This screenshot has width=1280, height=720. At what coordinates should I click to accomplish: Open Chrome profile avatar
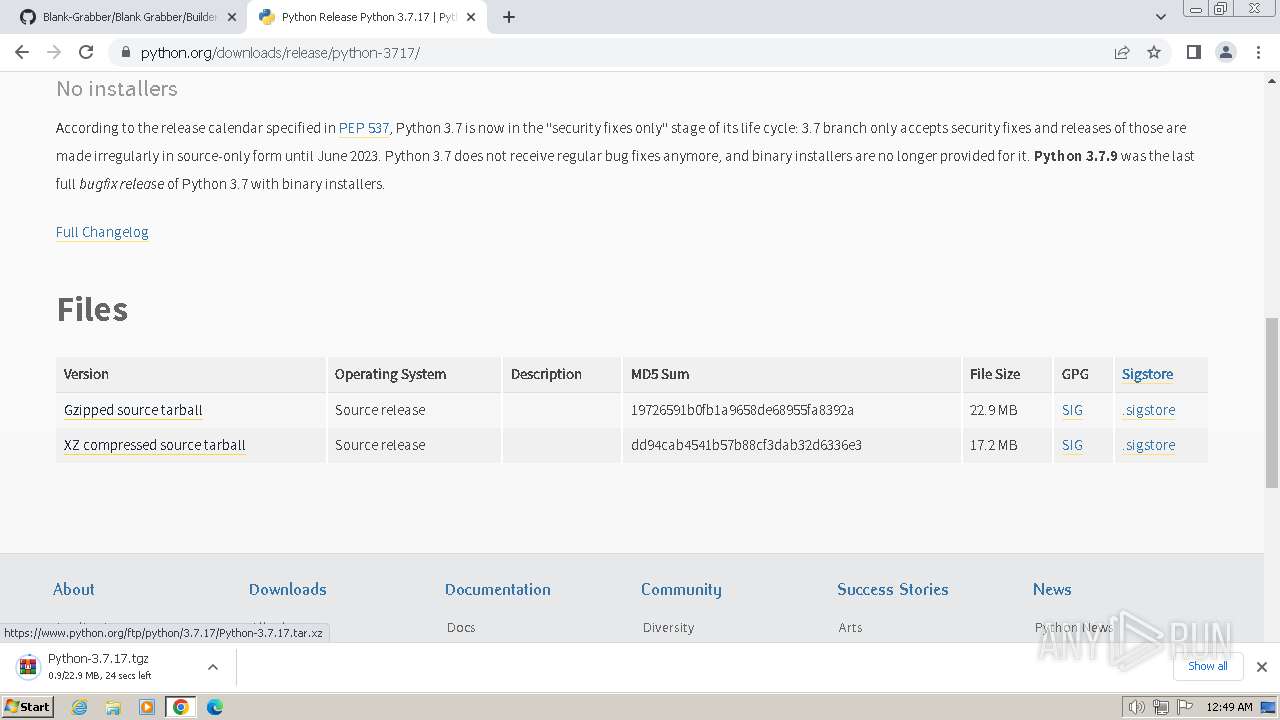click(1226, 52)
